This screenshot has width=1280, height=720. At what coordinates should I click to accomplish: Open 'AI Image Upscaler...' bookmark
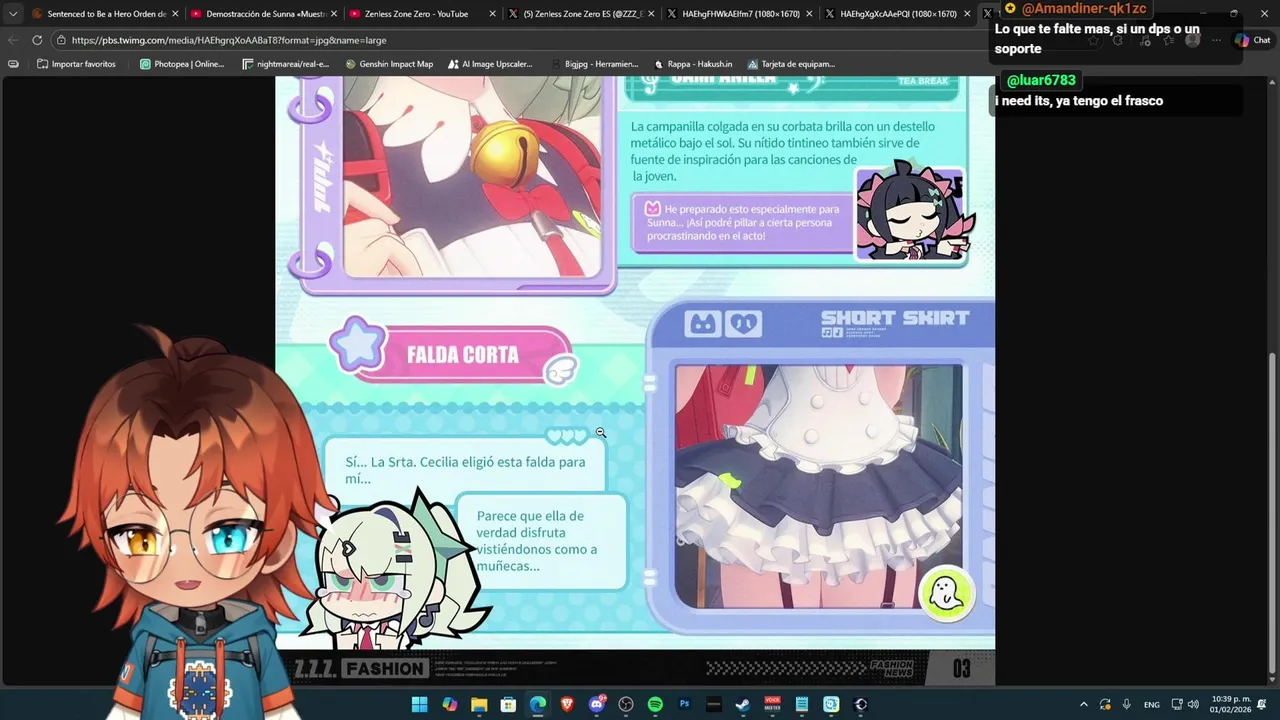pyautogui.click(x=489, y=64)
